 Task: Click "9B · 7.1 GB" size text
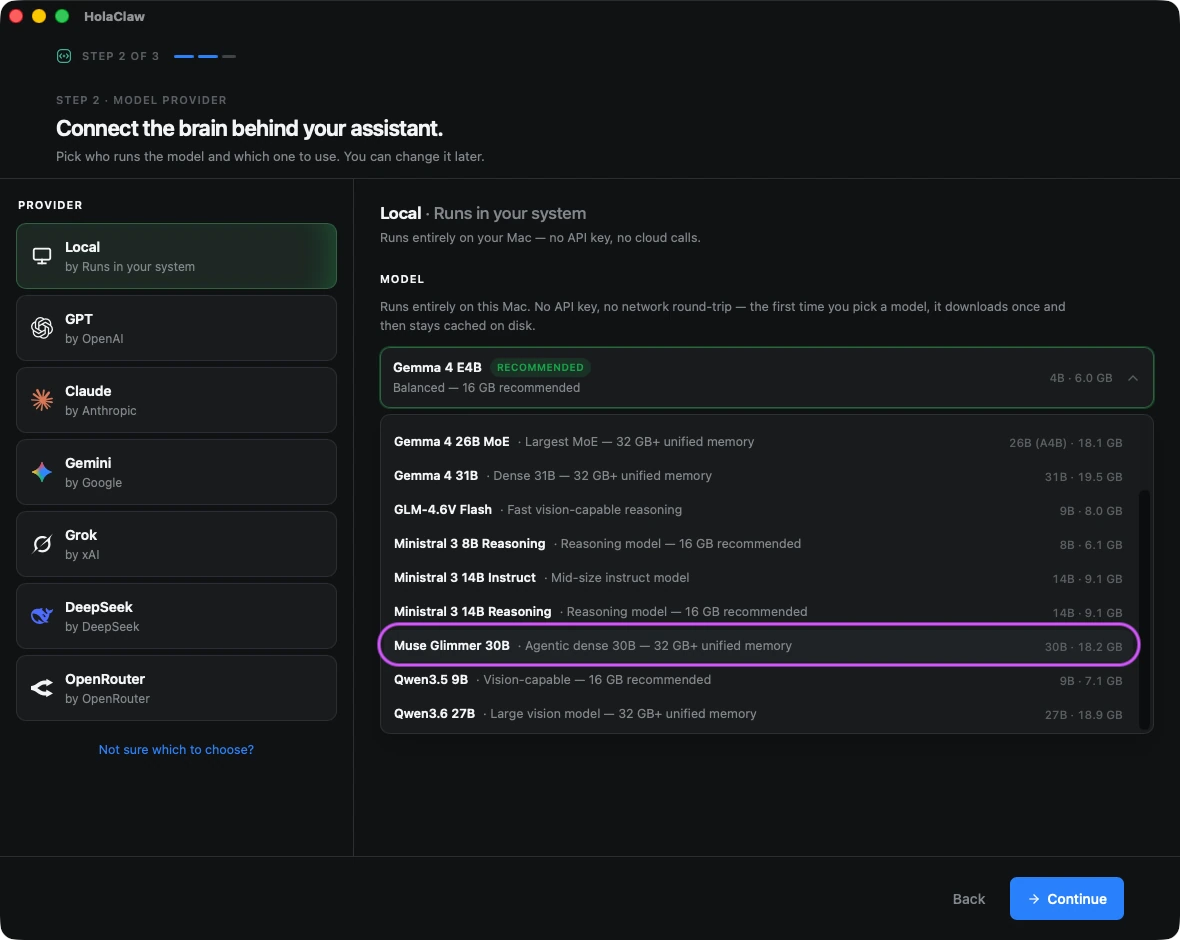(1090, 680)
